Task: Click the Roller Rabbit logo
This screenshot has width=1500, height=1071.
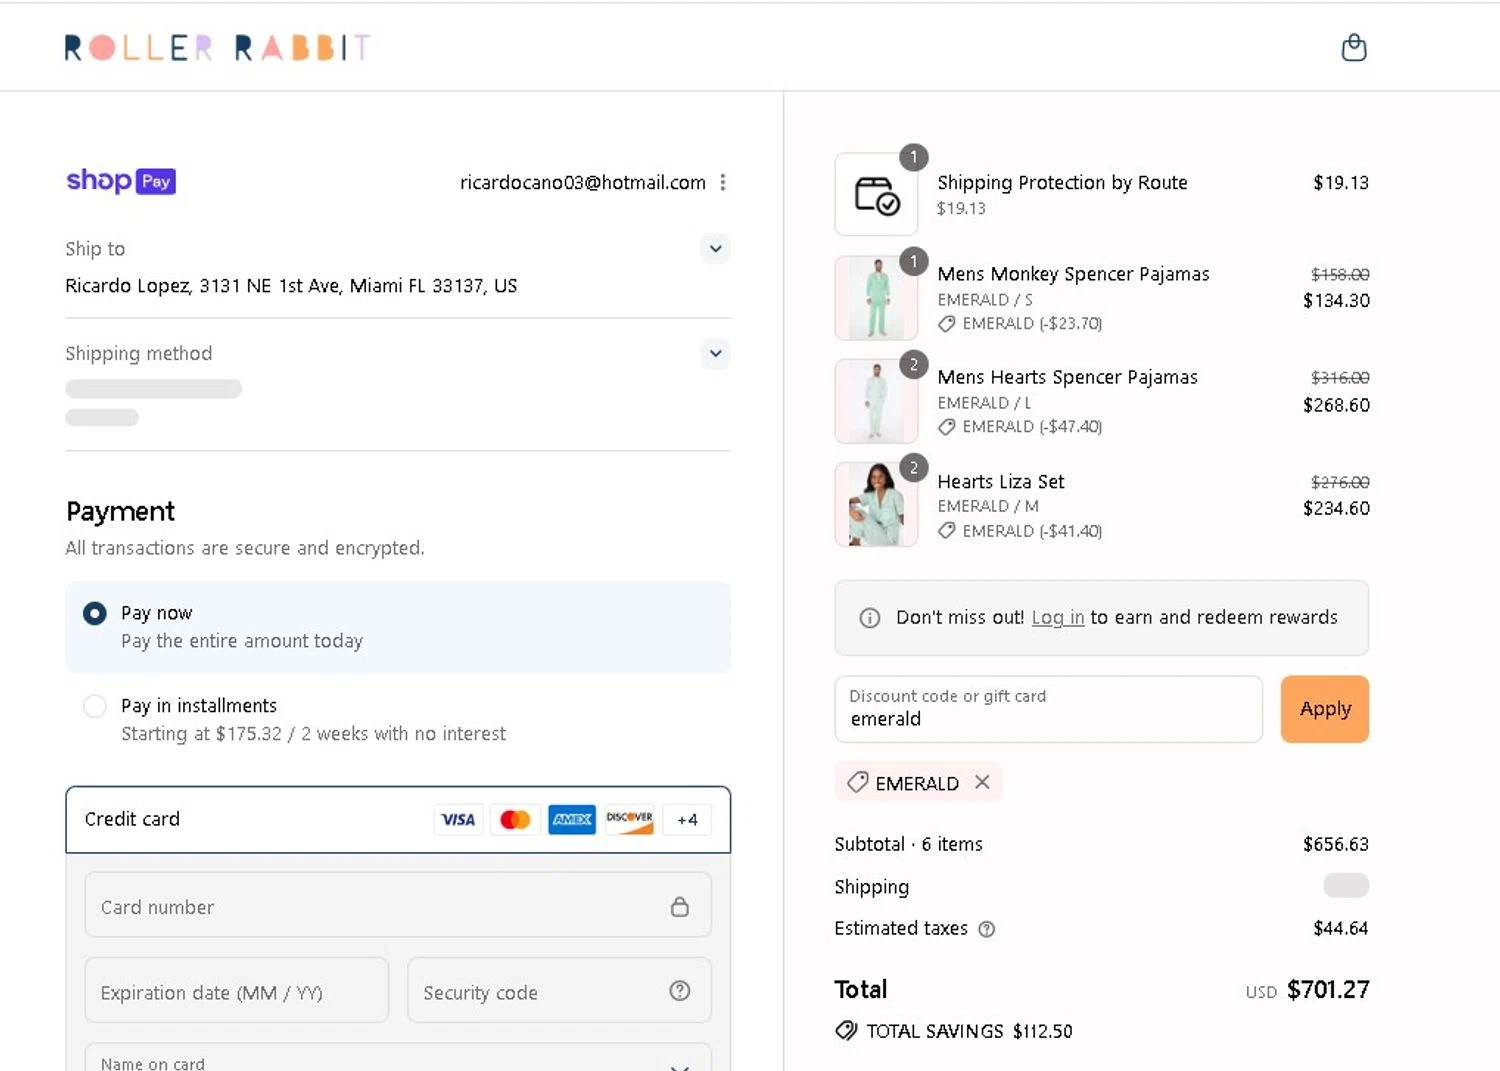Action: (217, 47)
